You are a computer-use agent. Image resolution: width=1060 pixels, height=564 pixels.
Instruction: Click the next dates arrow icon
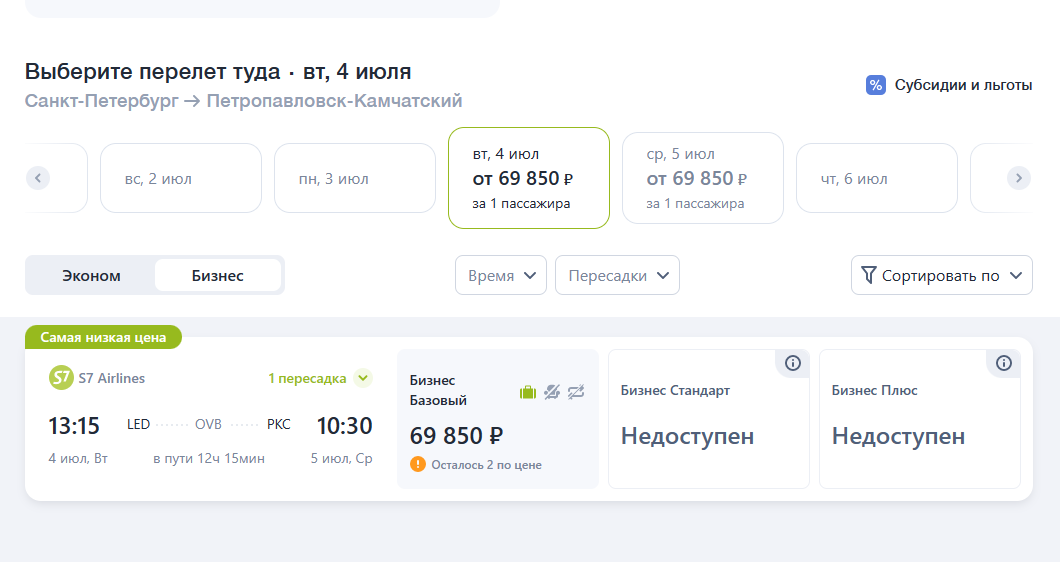(x=1019, y=179)
